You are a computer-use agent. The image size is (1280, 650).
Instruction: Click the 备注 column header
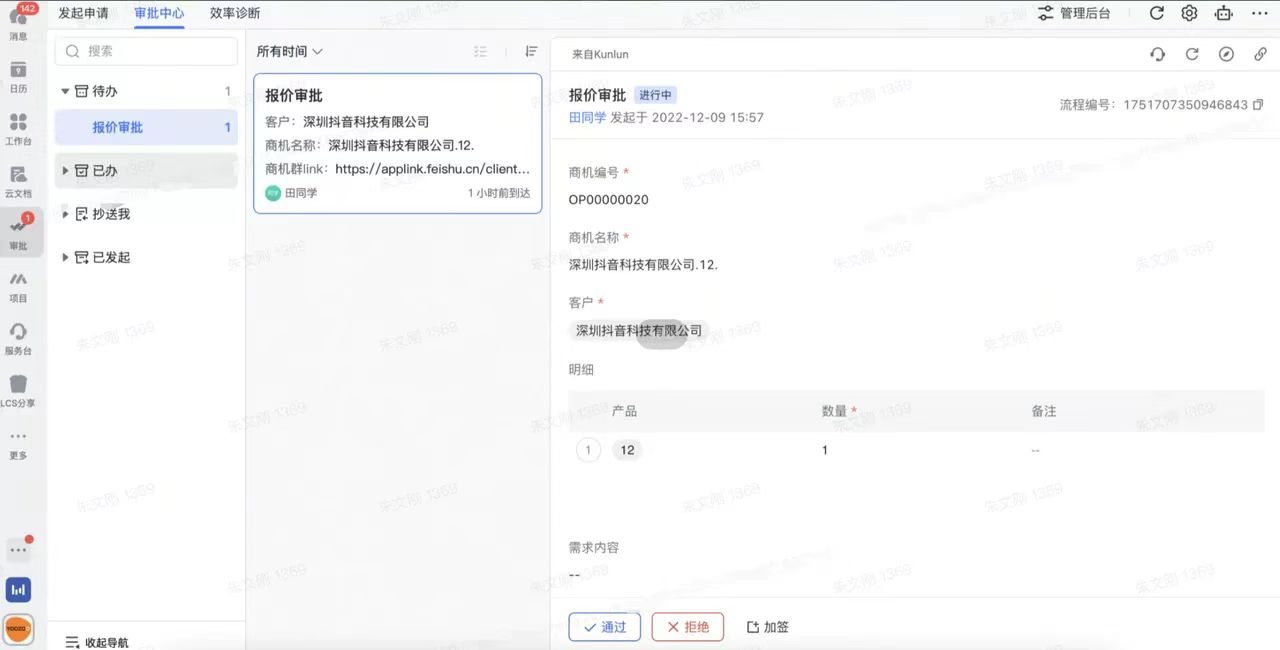pos(1044,411)
